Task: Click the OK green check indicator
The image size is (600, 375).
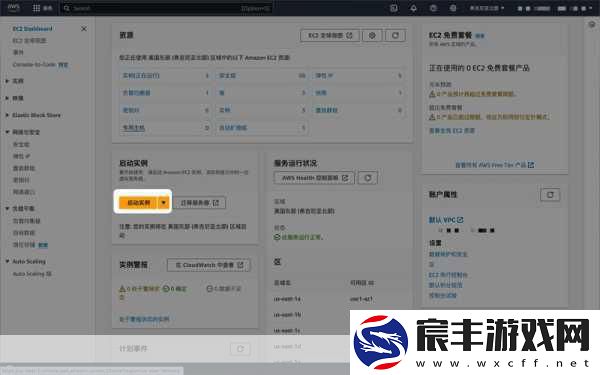Action: coord(166,289)
